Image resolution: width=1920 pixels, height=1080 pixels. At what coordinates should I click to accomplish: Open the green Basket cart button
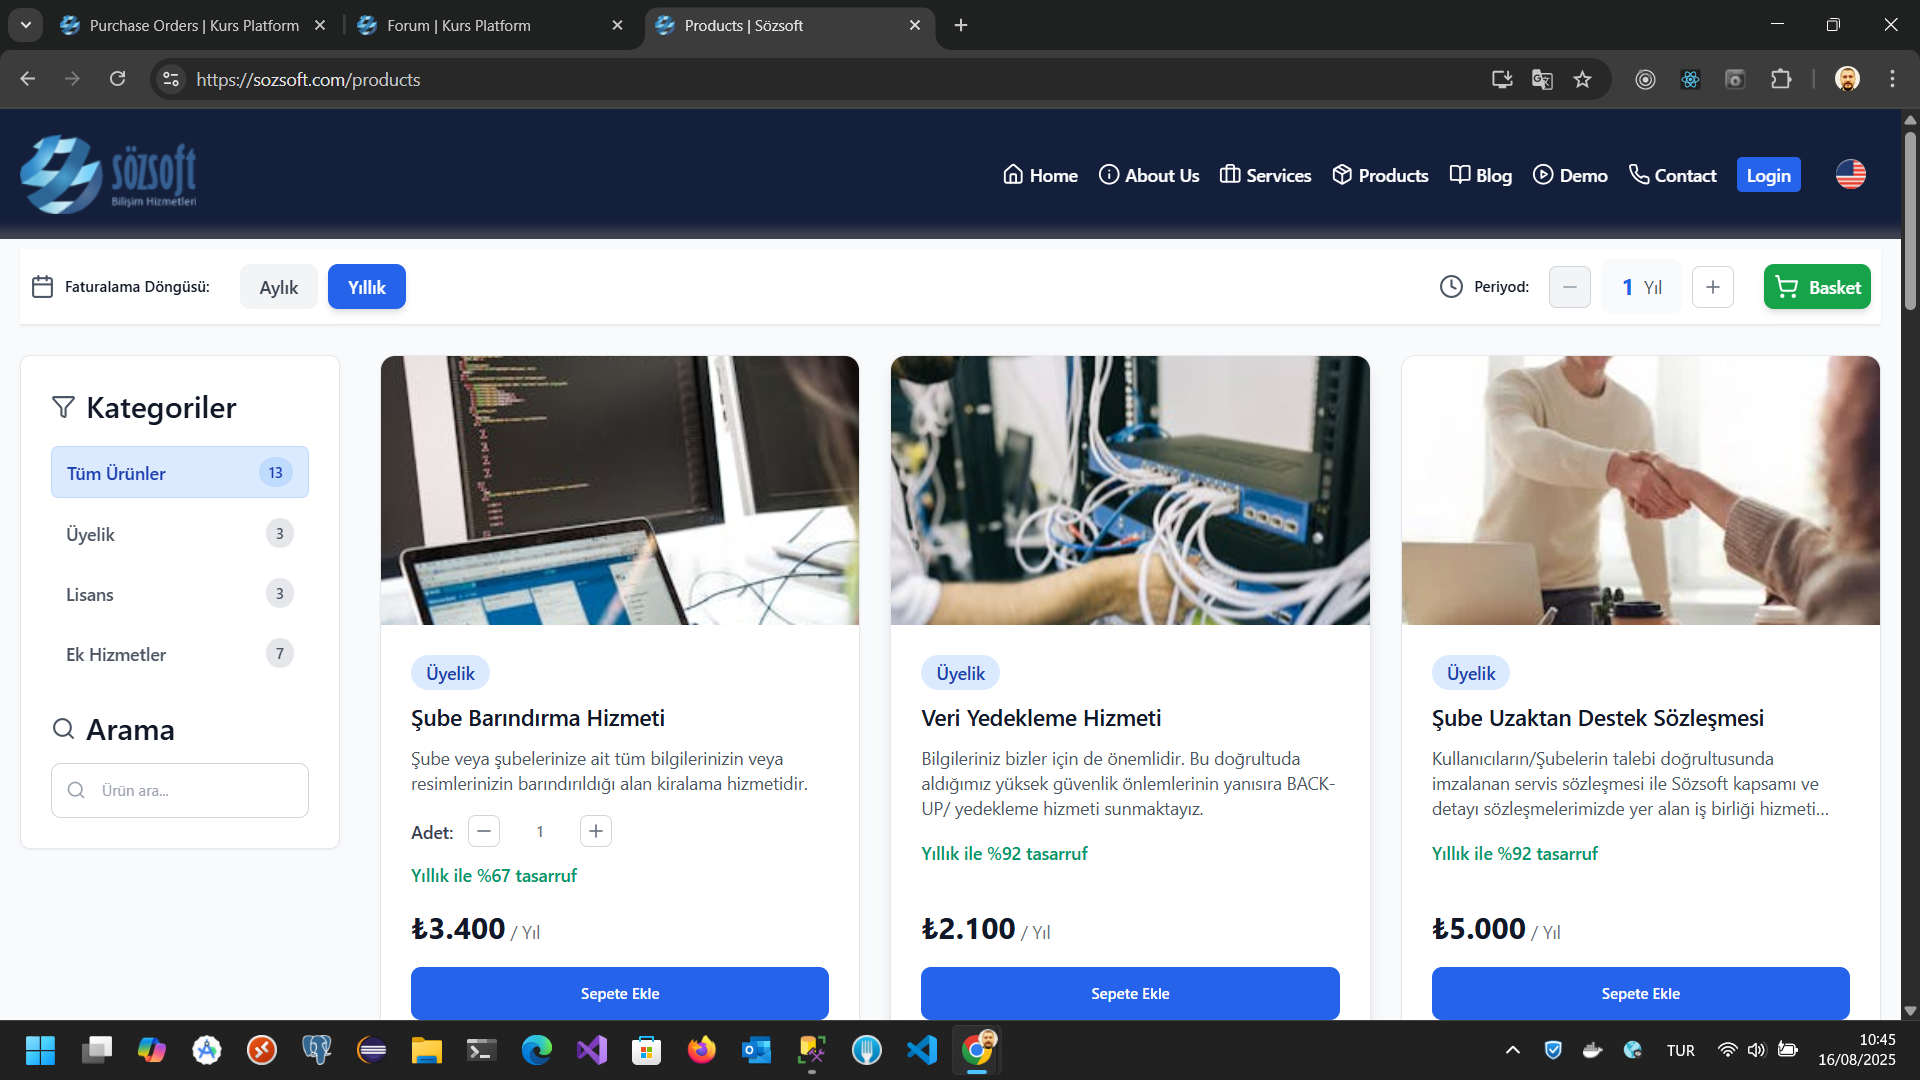[1816, 287]
